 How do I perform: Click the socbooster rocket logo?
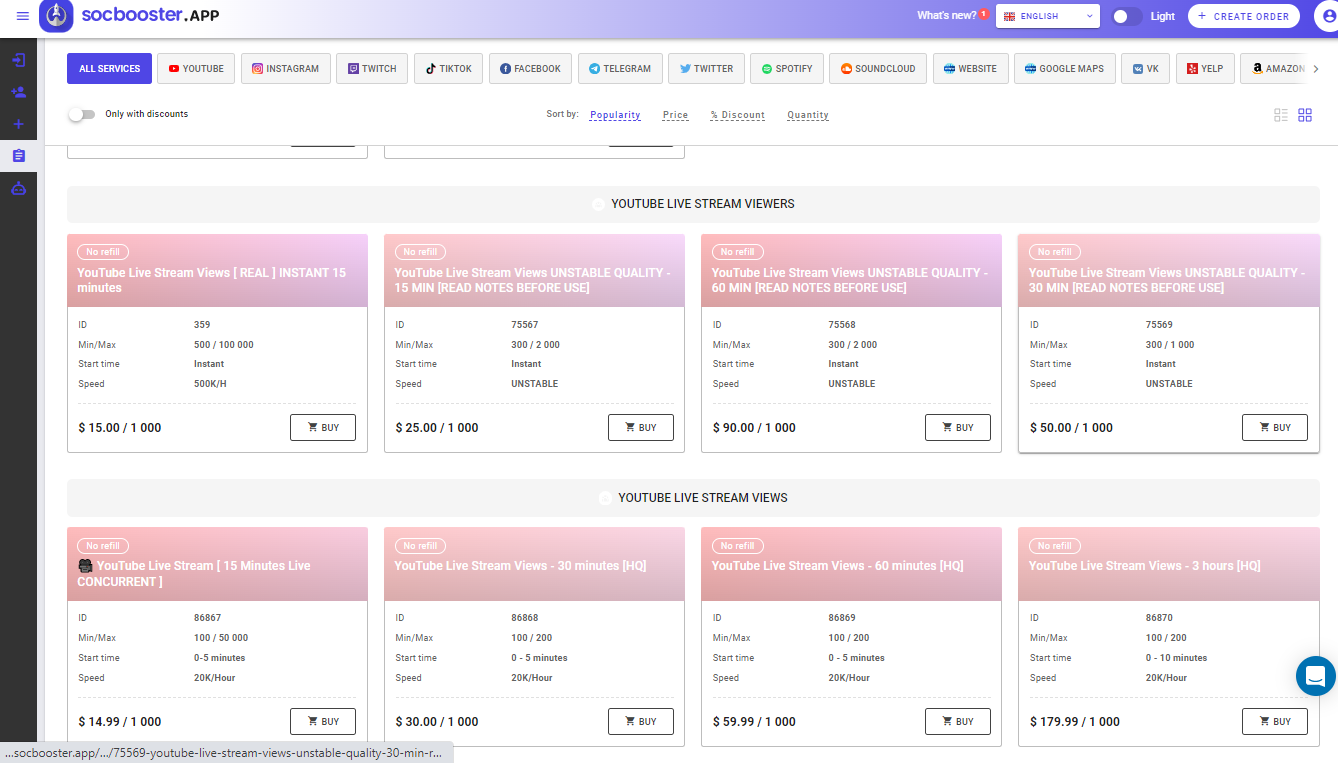(57, 15)
